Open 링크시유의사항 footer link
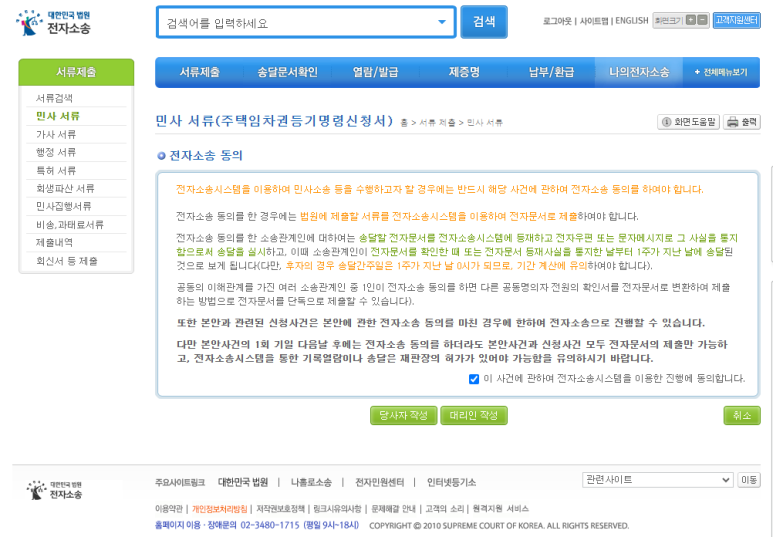Screen dimensions: 773x537 click(337, 509)
